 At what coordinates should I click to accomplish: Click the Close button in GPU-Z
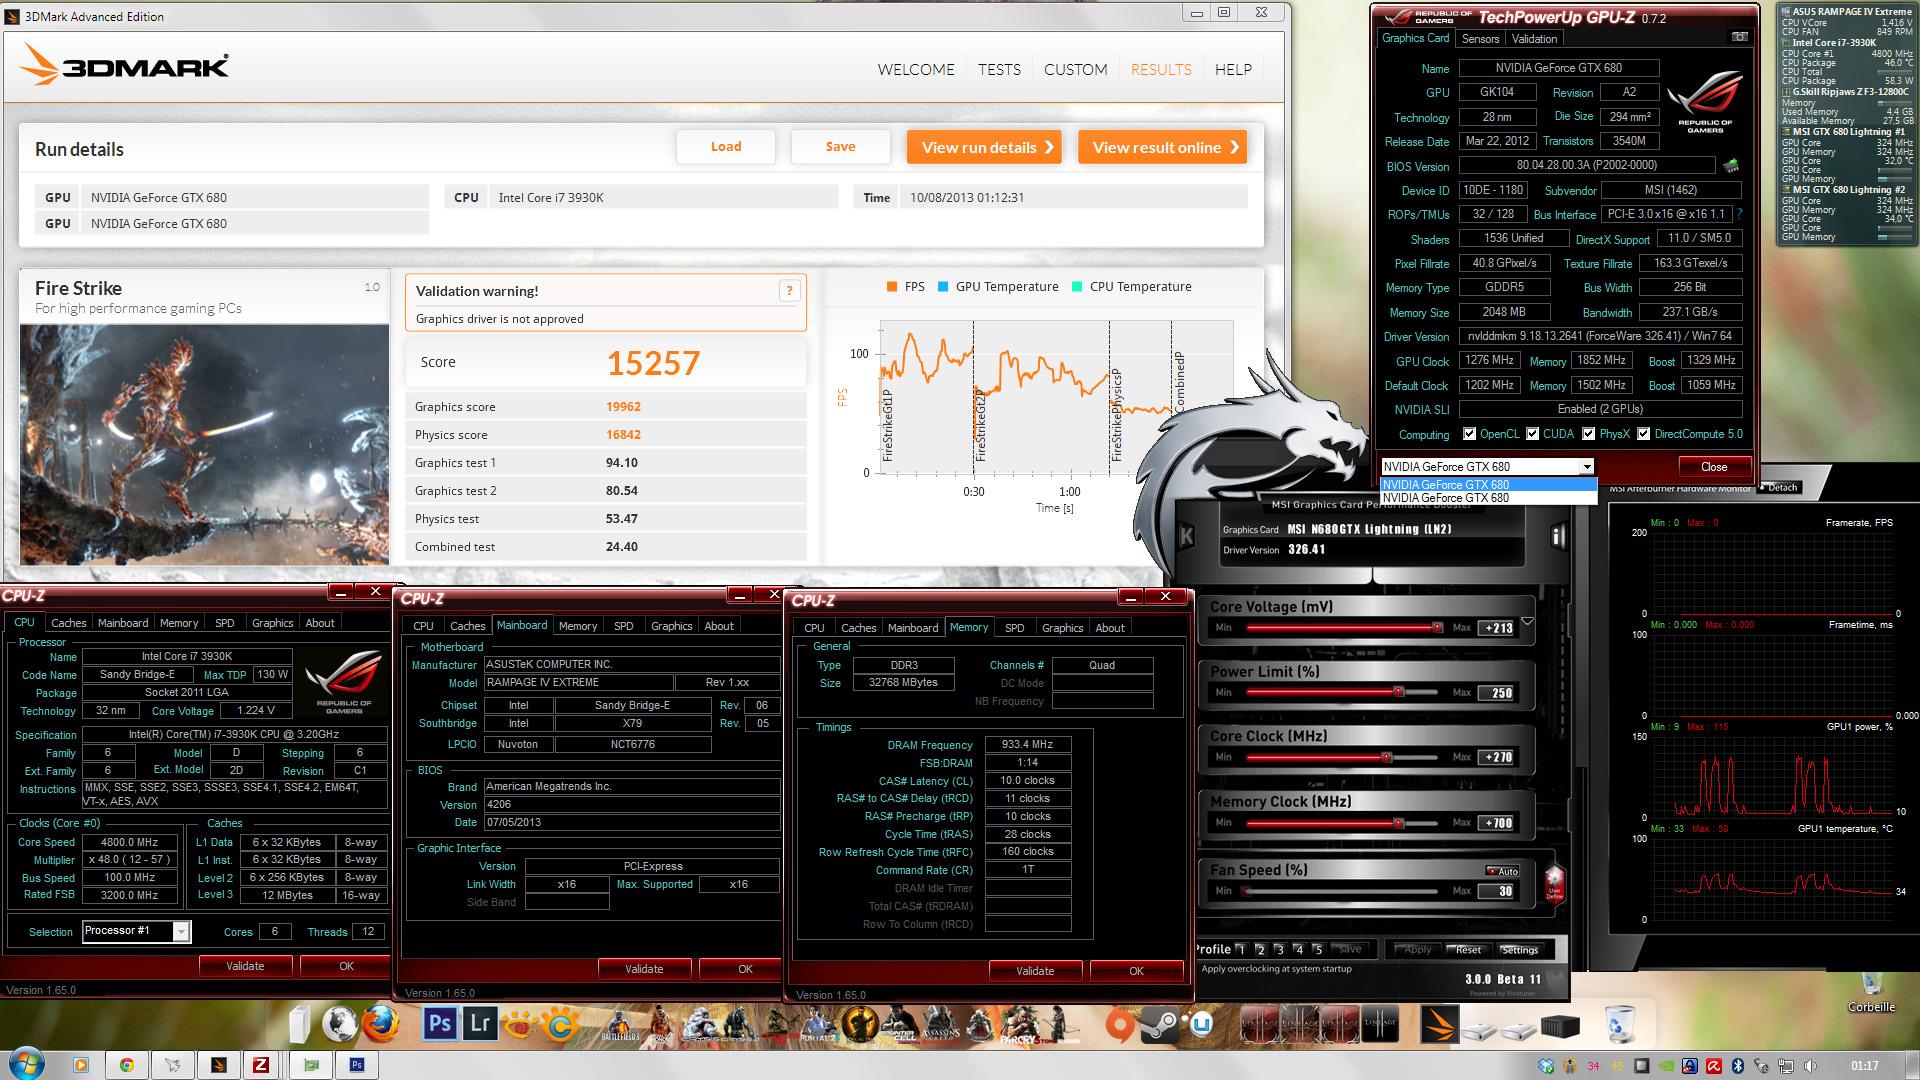1714,467
